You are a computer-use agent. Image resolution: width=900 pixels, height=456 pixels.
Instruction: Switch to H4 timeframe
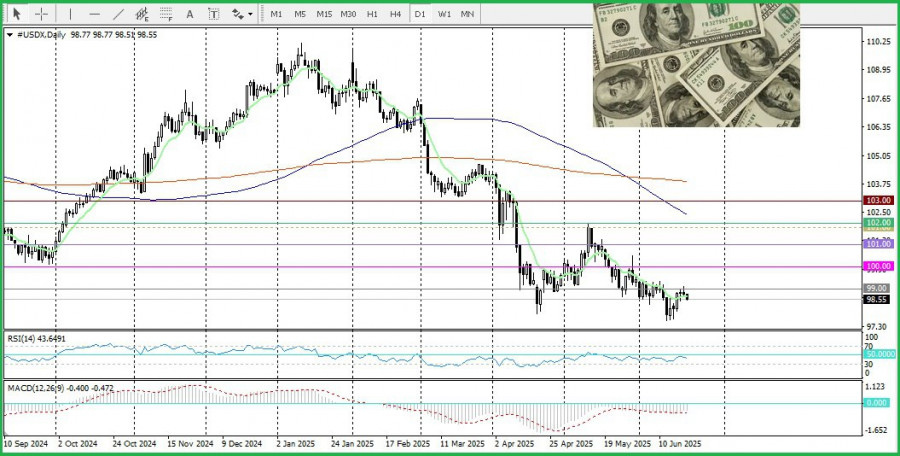[x=395, y=14]
